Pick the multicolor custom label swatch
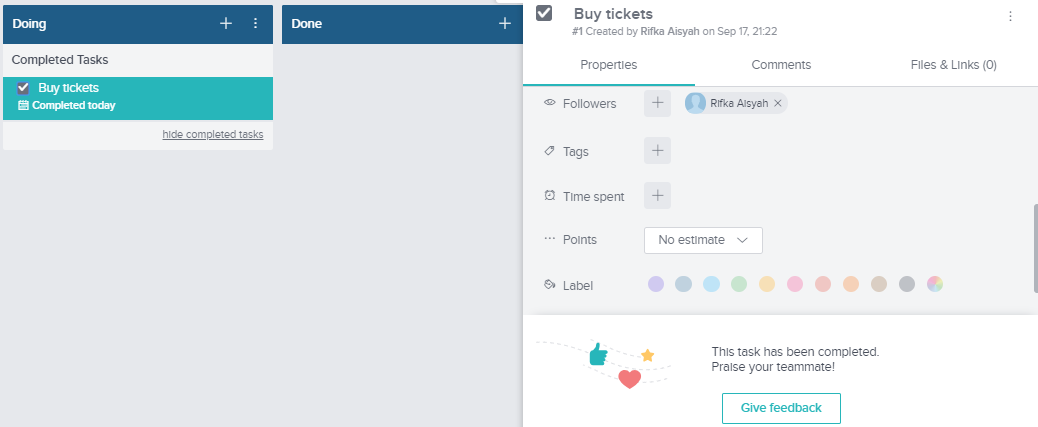 pyautogui.click(x=935, y=284)
